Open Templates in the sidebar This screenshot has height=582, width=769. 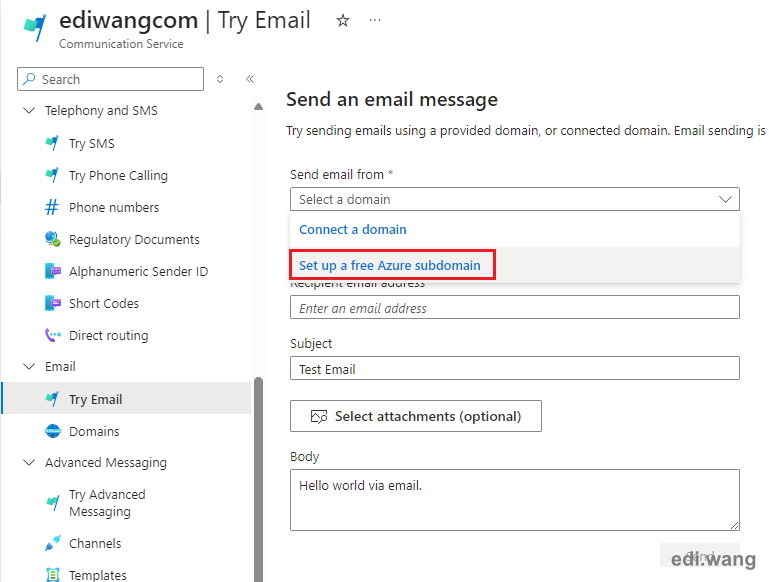[98, 575]
